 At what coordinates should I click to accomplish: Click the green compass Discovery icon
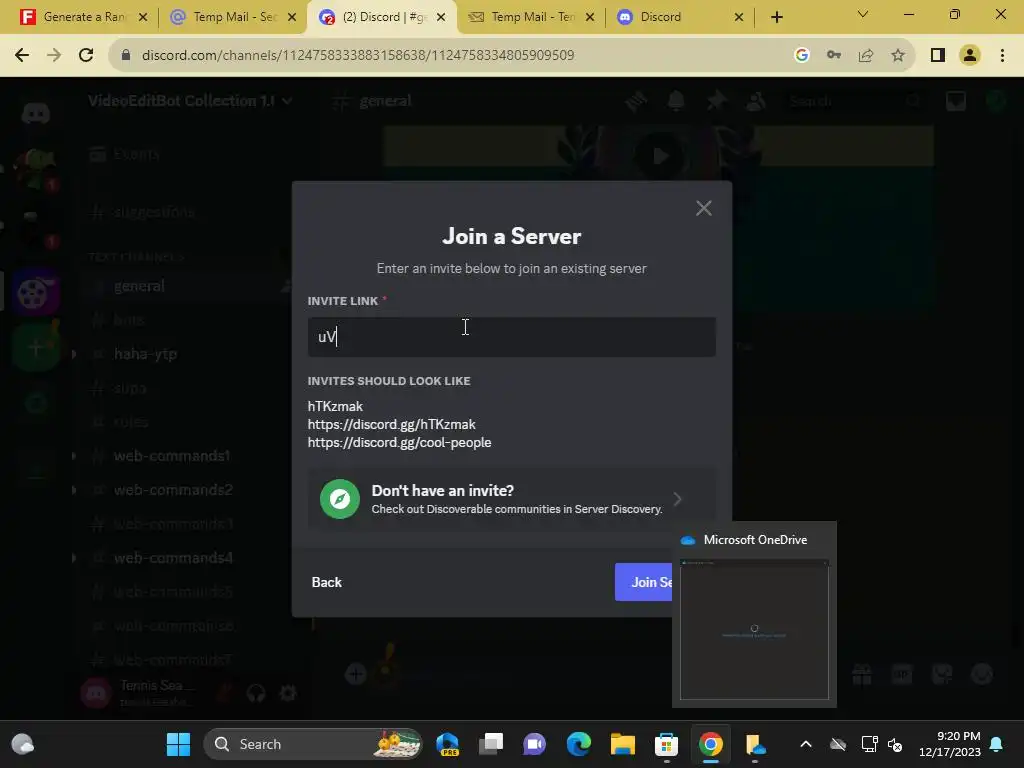click(x=340, y=499)
